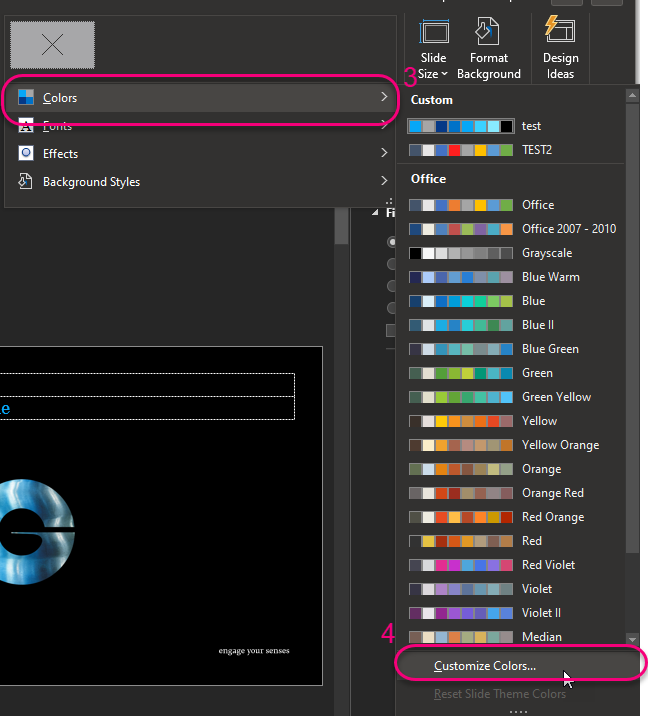Click the color list scroll down arrow
648x716 pixels.
(632, 639)
